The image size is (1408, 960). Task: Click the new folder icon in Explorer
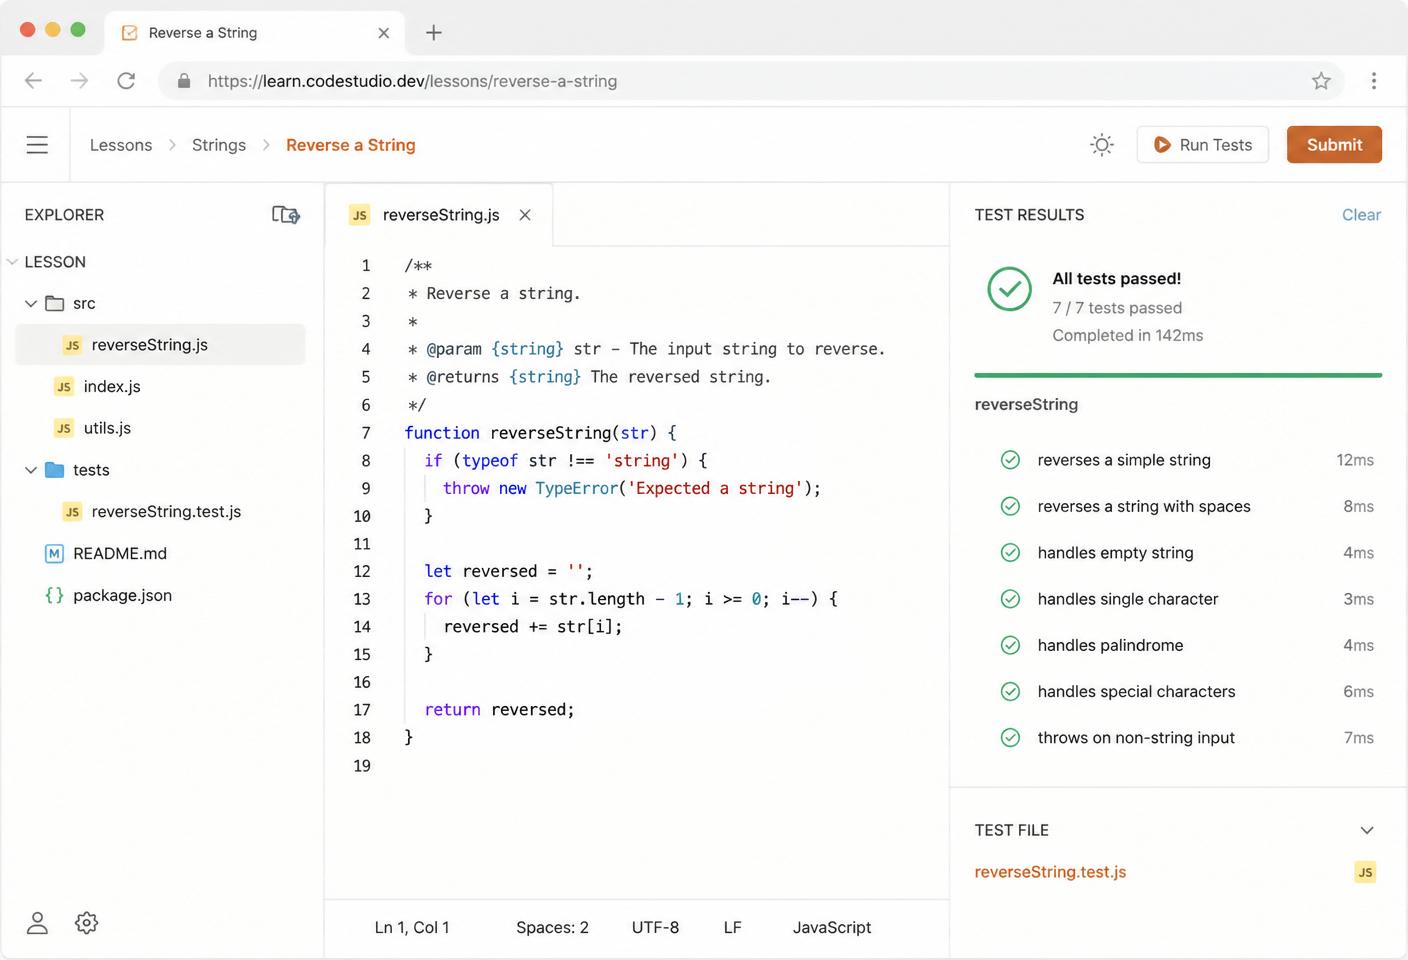pos(286,215)
